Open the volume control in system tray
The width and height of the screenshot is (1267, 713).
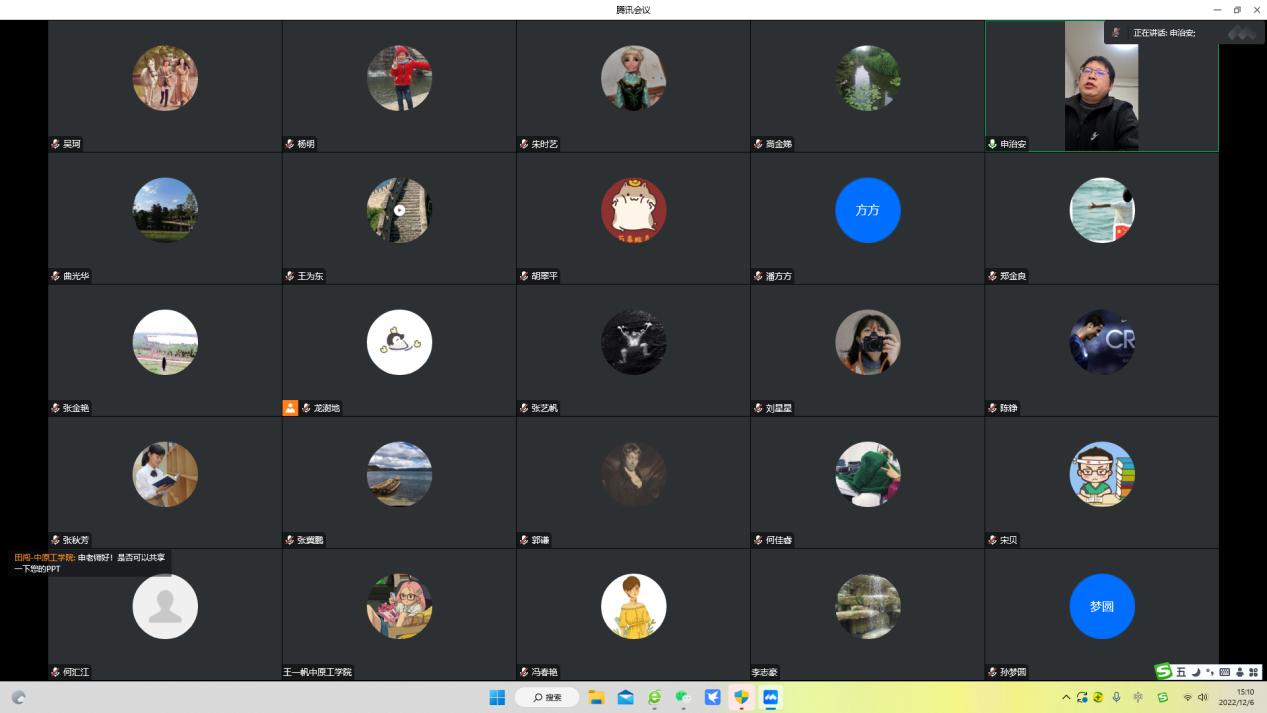[1203, 697]
